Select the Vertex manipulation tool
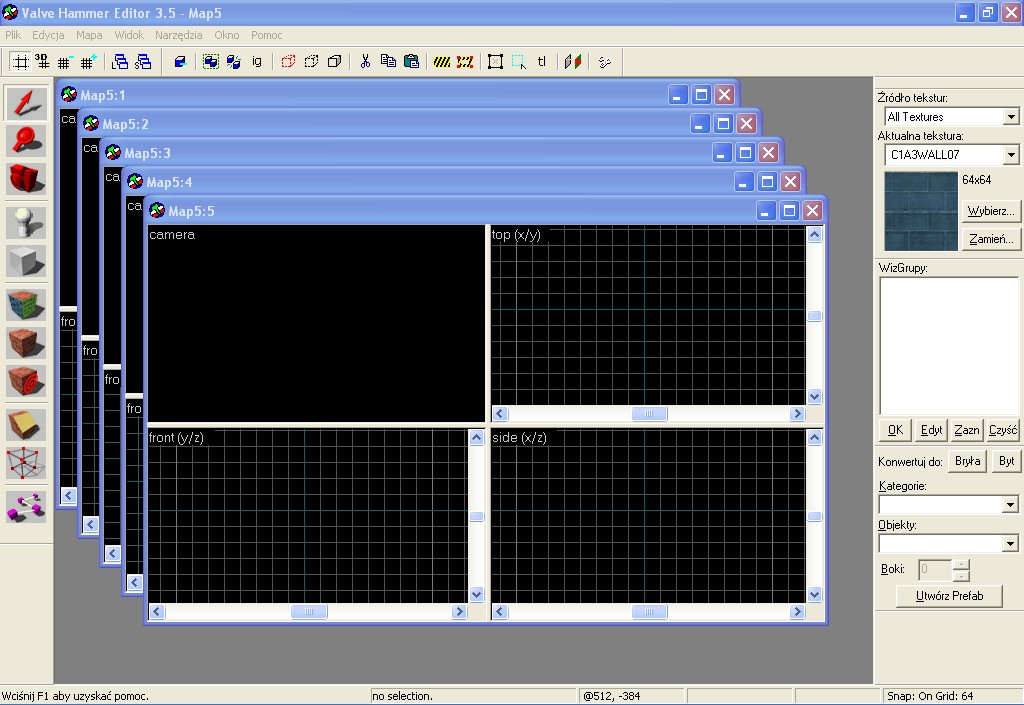This screenshot has width=1024, height=705. point(26,463)
